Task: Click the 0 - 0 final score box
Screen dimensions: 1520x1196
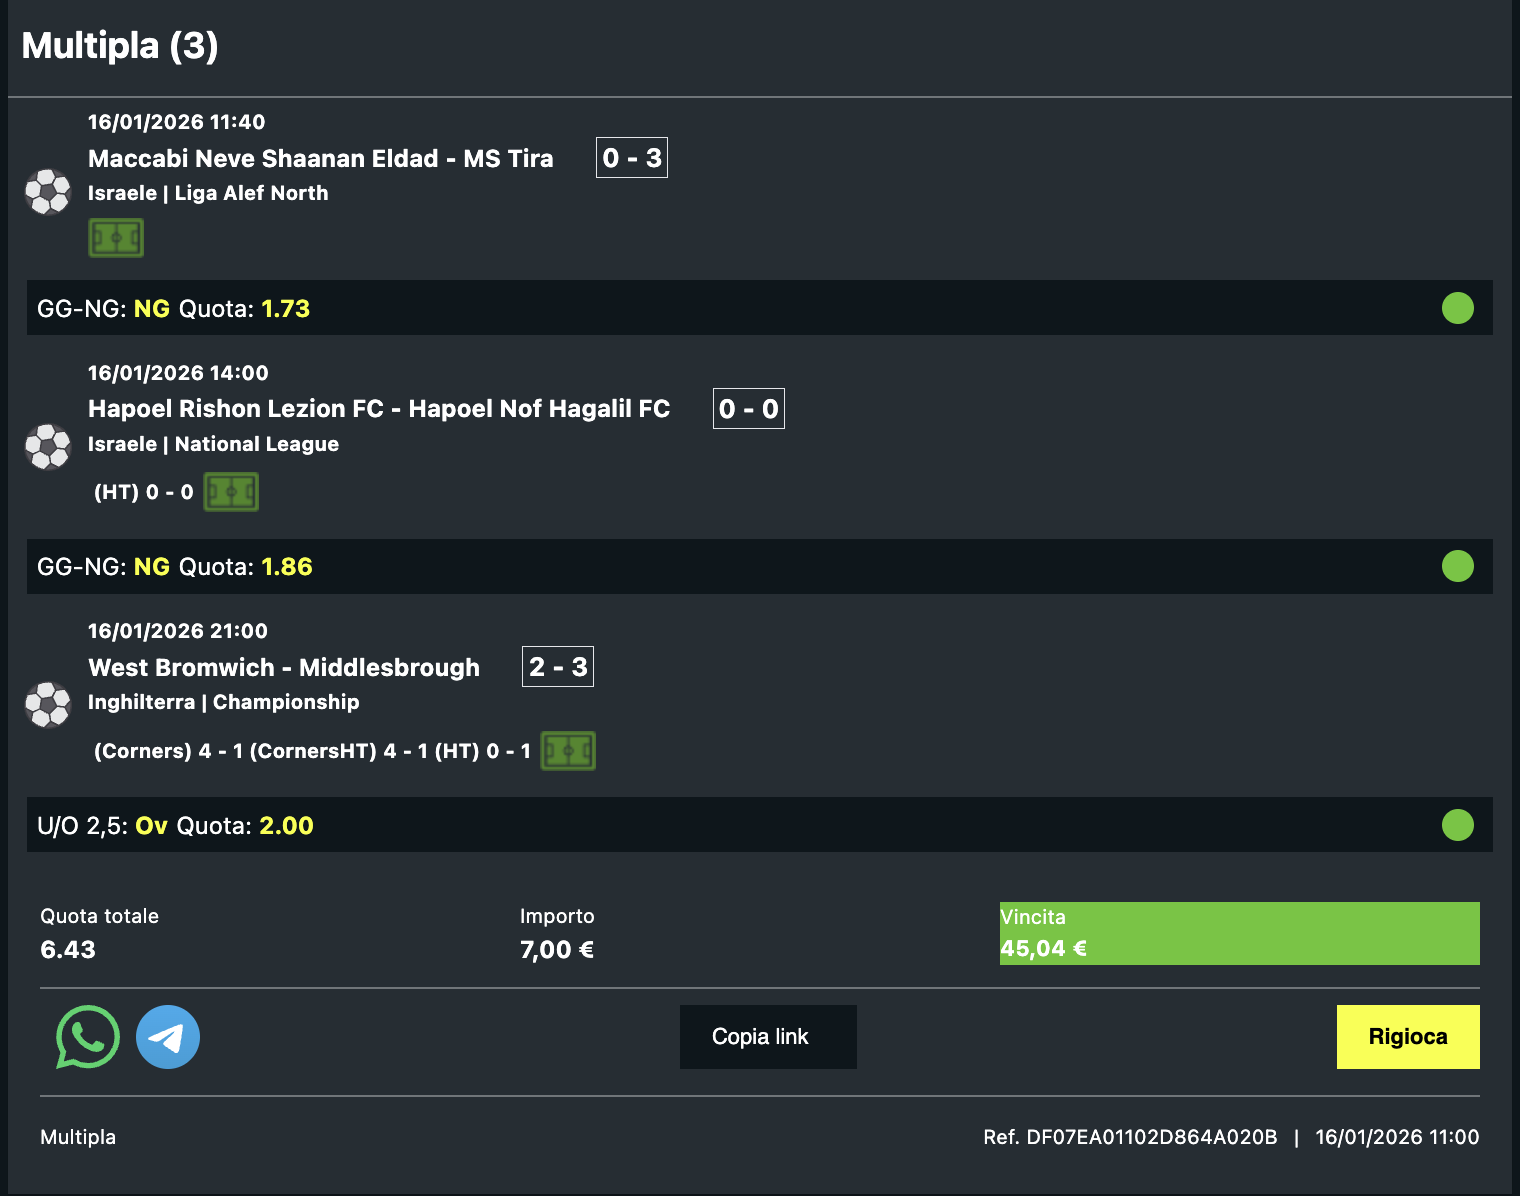Action: point(748,409)
